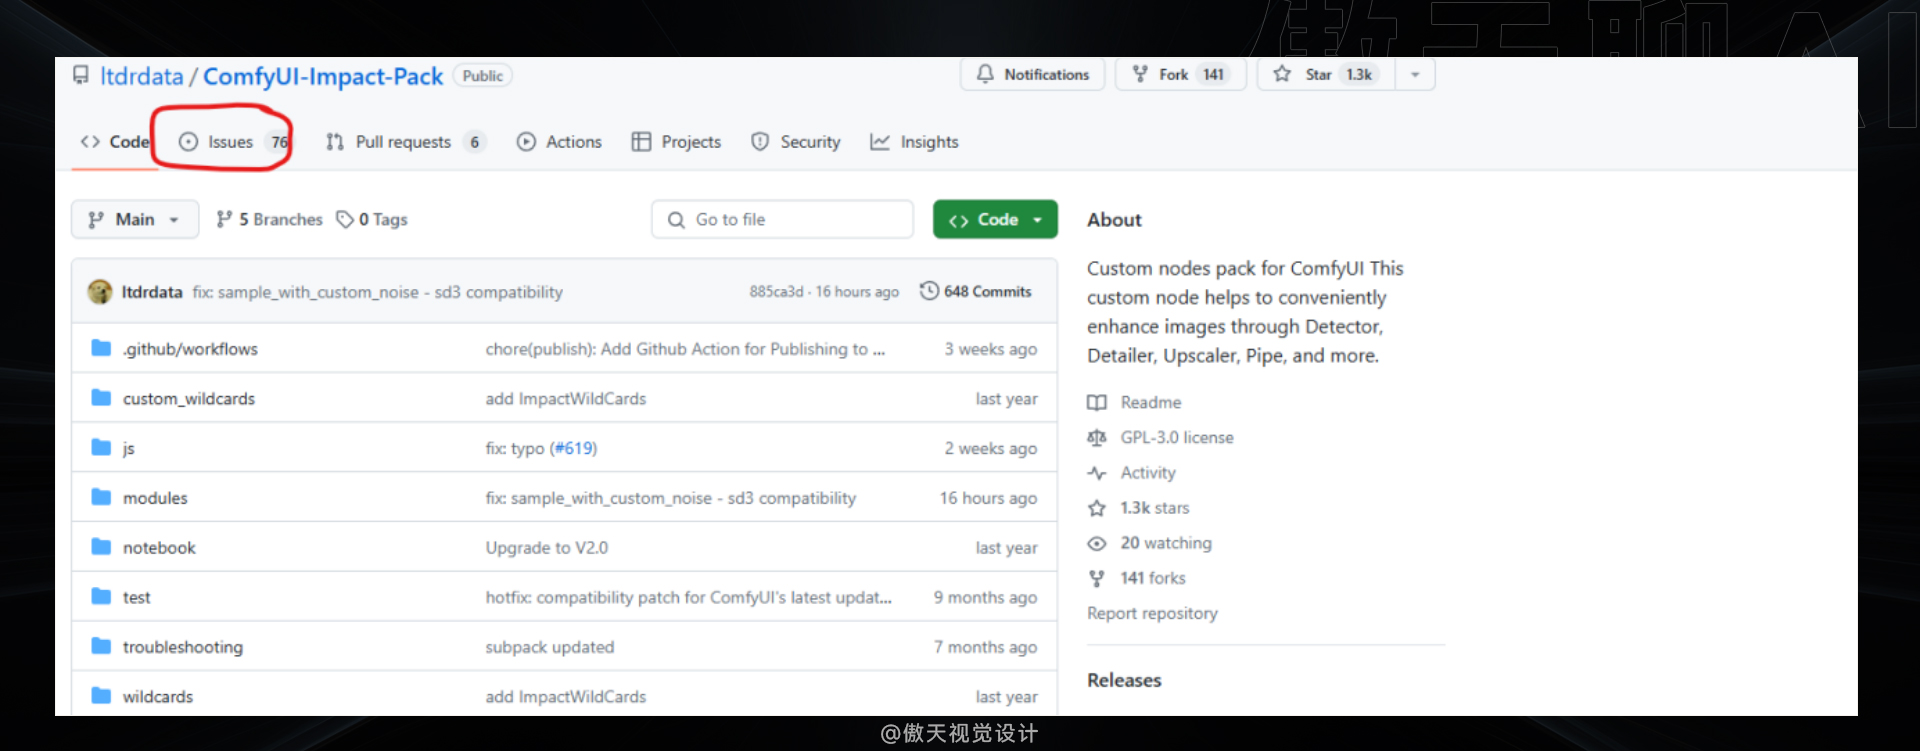
Task: Click the fork icon beside 141 forks
Action: [x=1097, y=578]
